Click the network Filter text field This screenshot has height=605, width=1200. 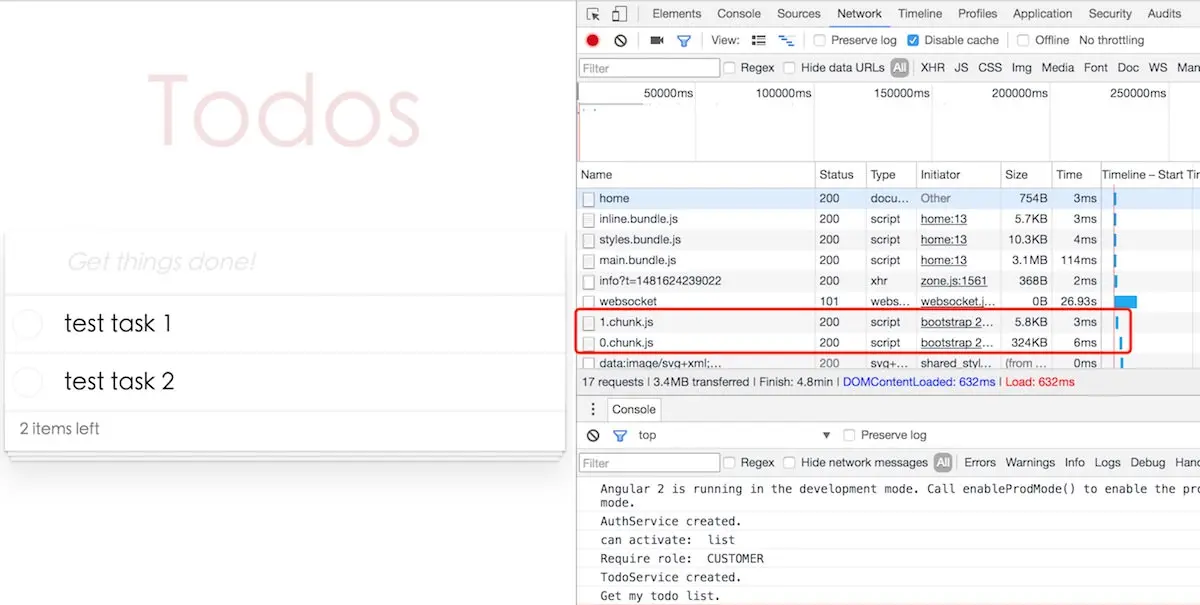(x=649, y=68)
